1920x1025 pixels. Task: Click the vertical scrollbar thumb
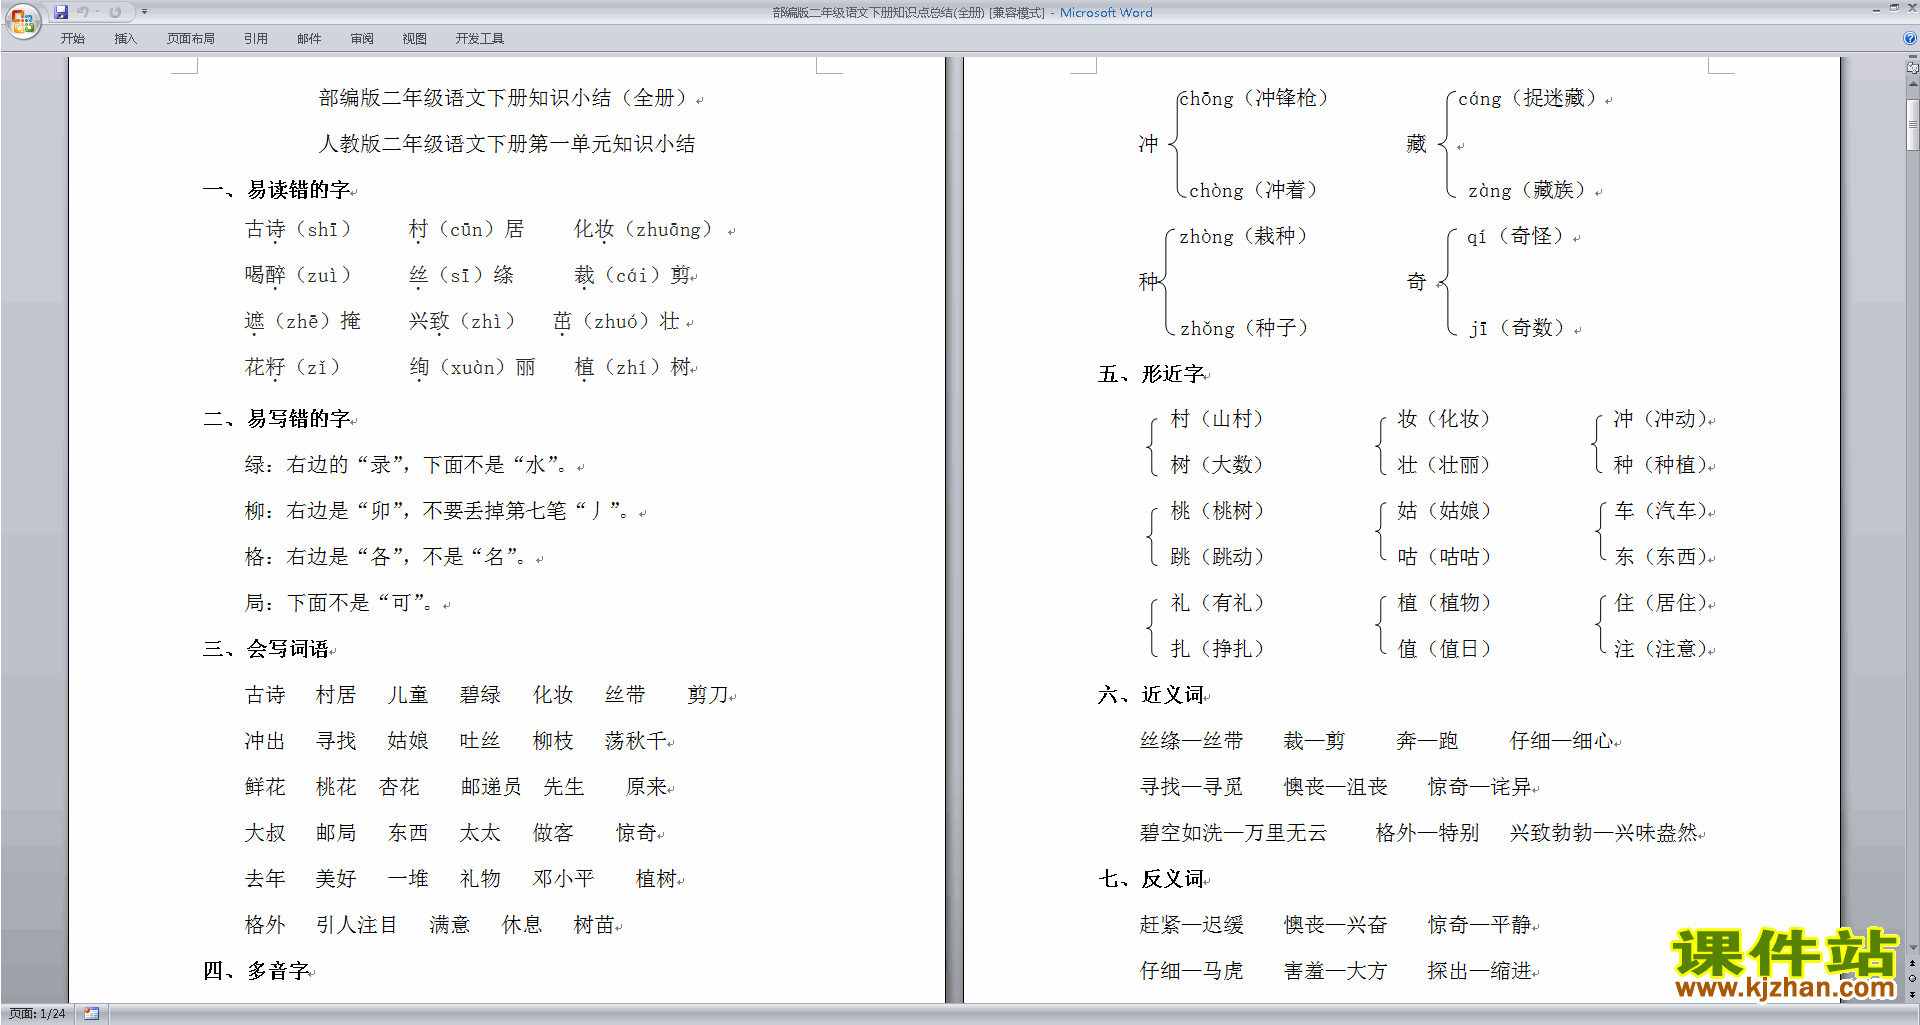[x=1912, y=124]
